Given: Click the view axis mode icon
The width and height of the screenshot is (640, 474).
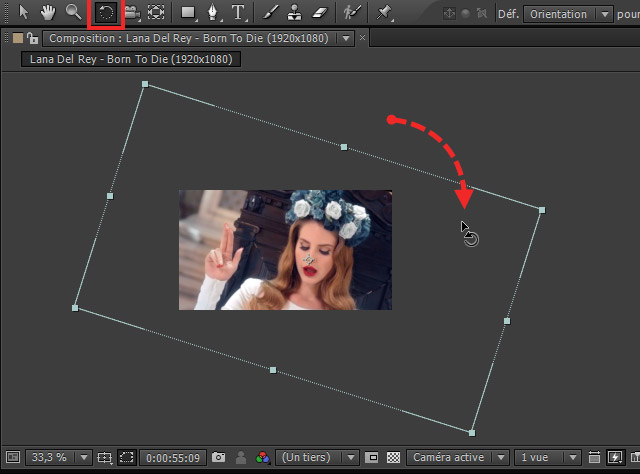Looking at the screenshot, I should [x=482, y=14].
